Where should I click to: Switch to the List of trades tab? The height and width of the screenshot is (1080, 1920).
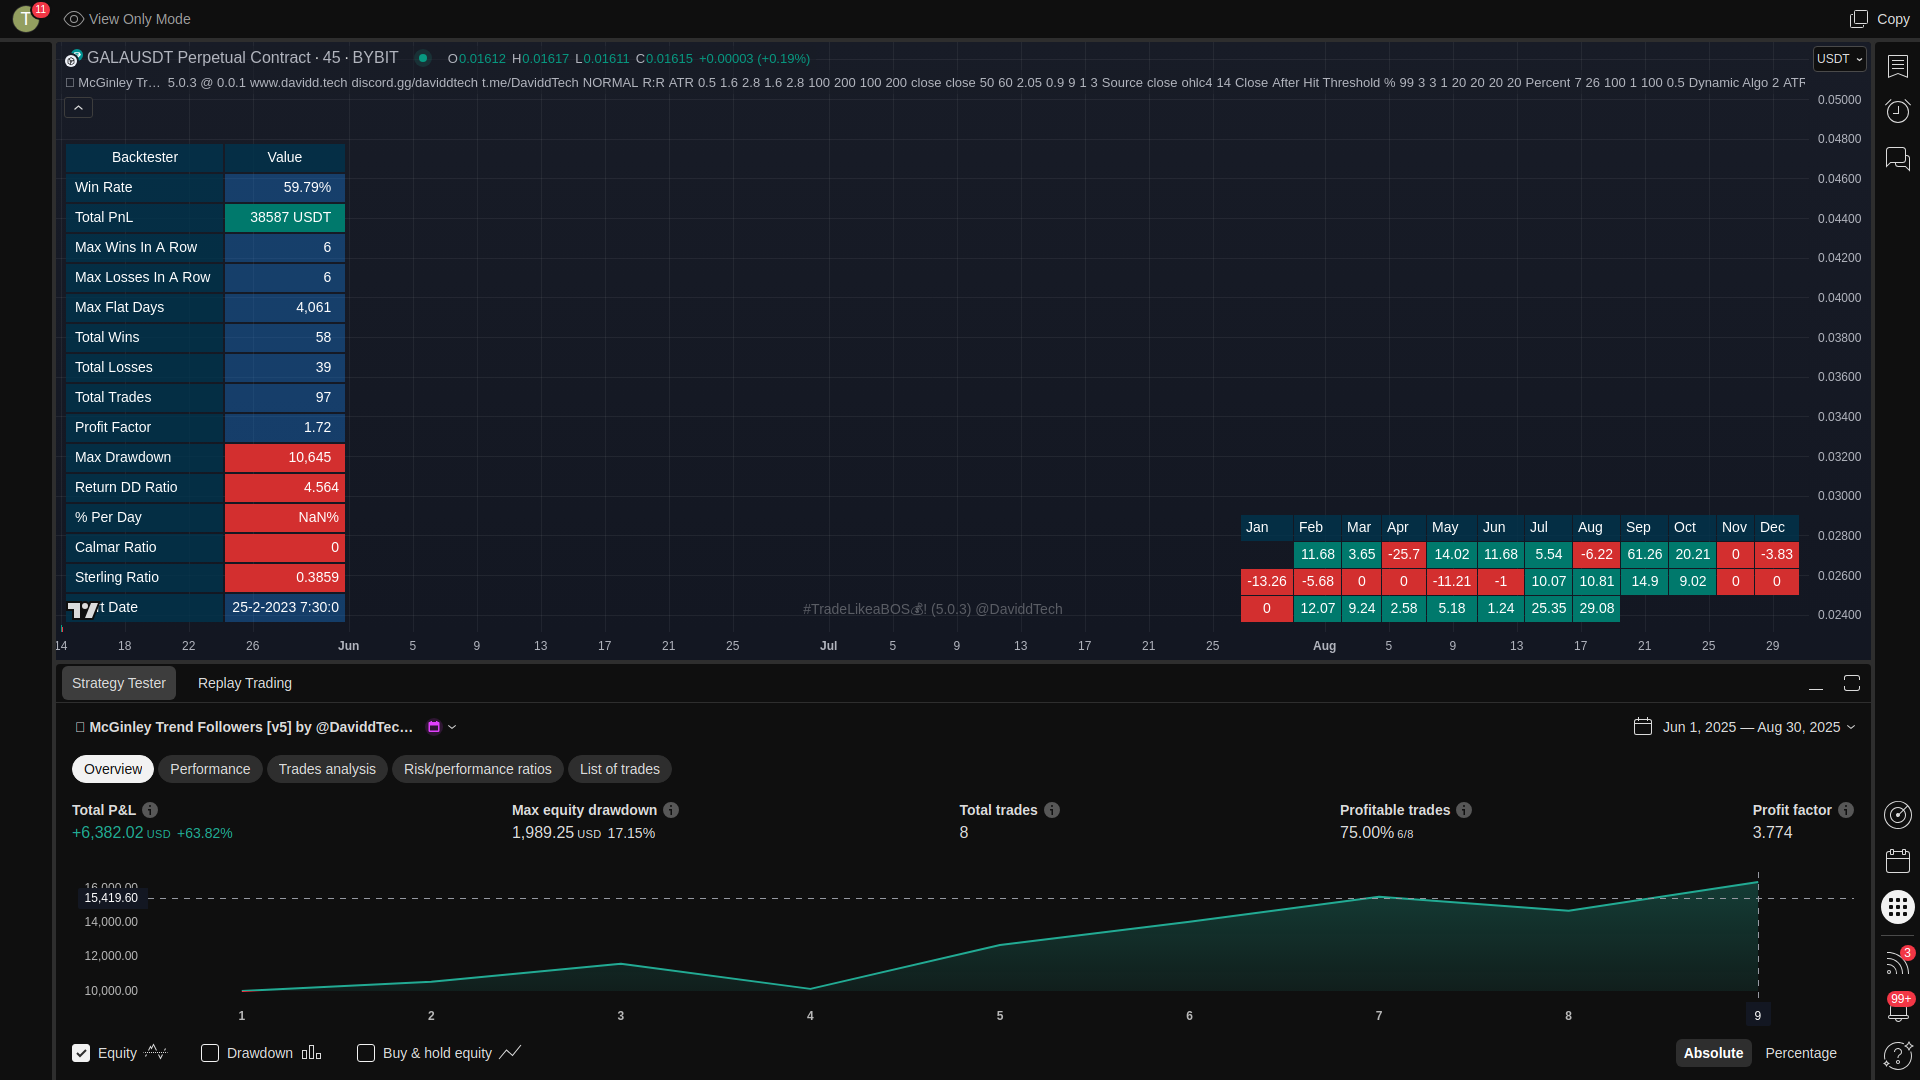click(x=620, y=769)
